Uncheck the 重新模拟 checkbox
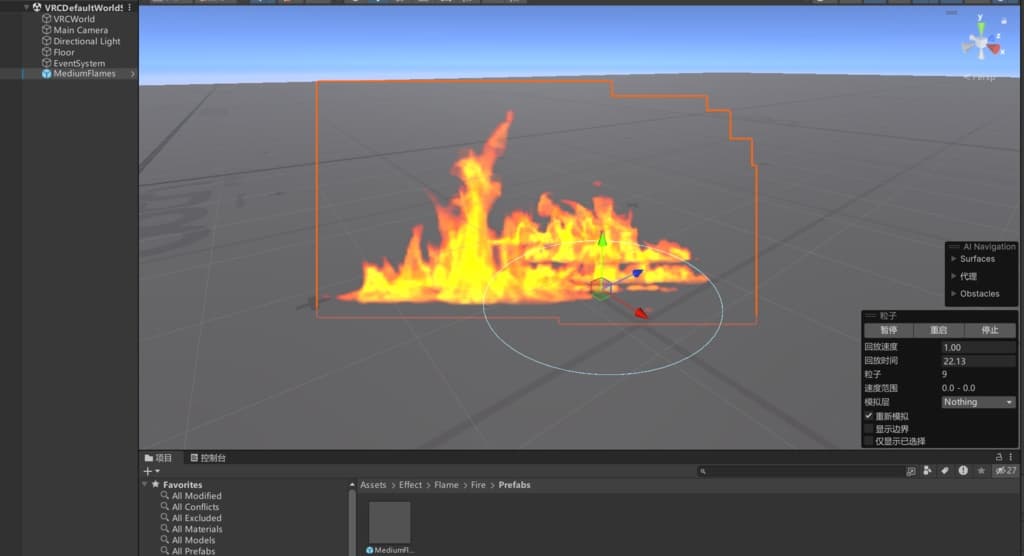 pyautogui.click(x=868, y=416)
